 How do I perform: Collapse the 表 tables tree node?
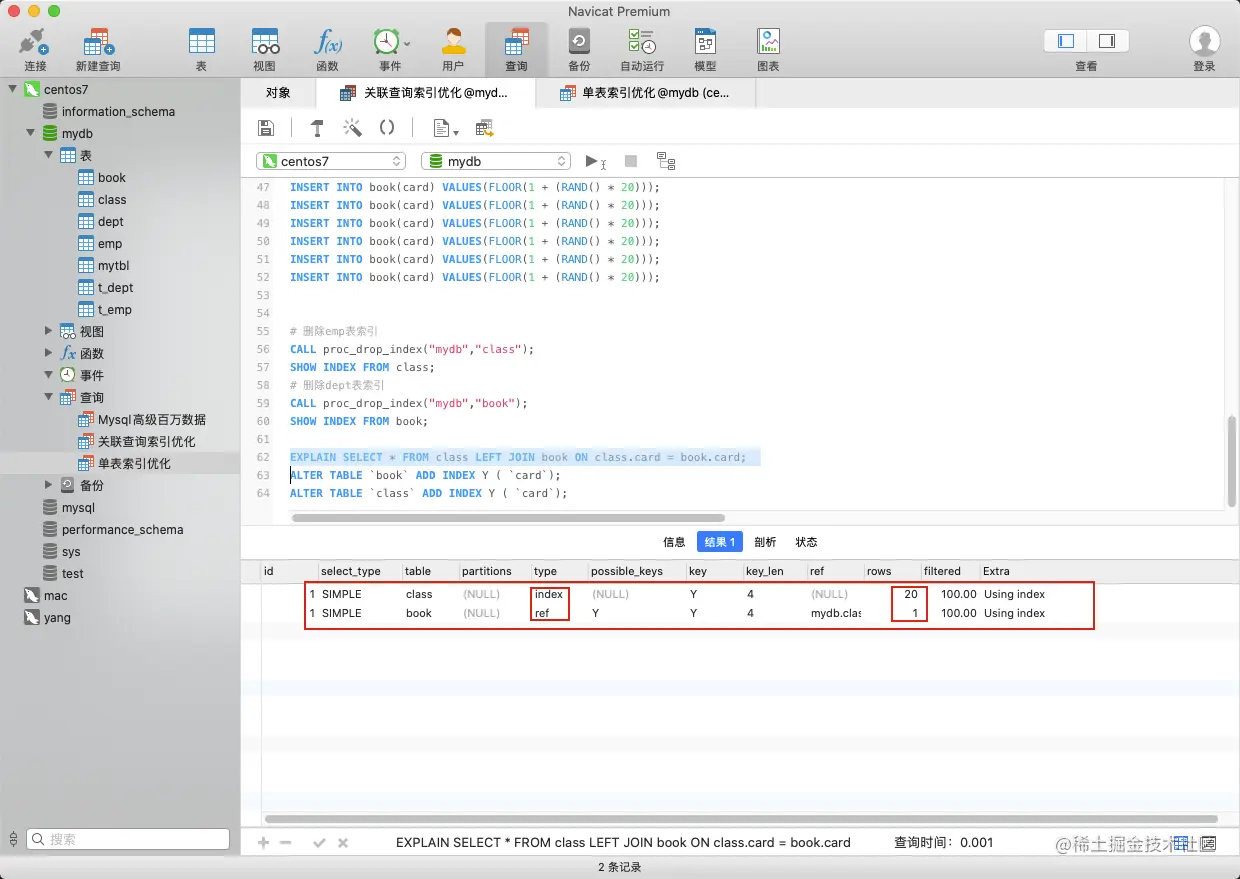coord(49,155)
